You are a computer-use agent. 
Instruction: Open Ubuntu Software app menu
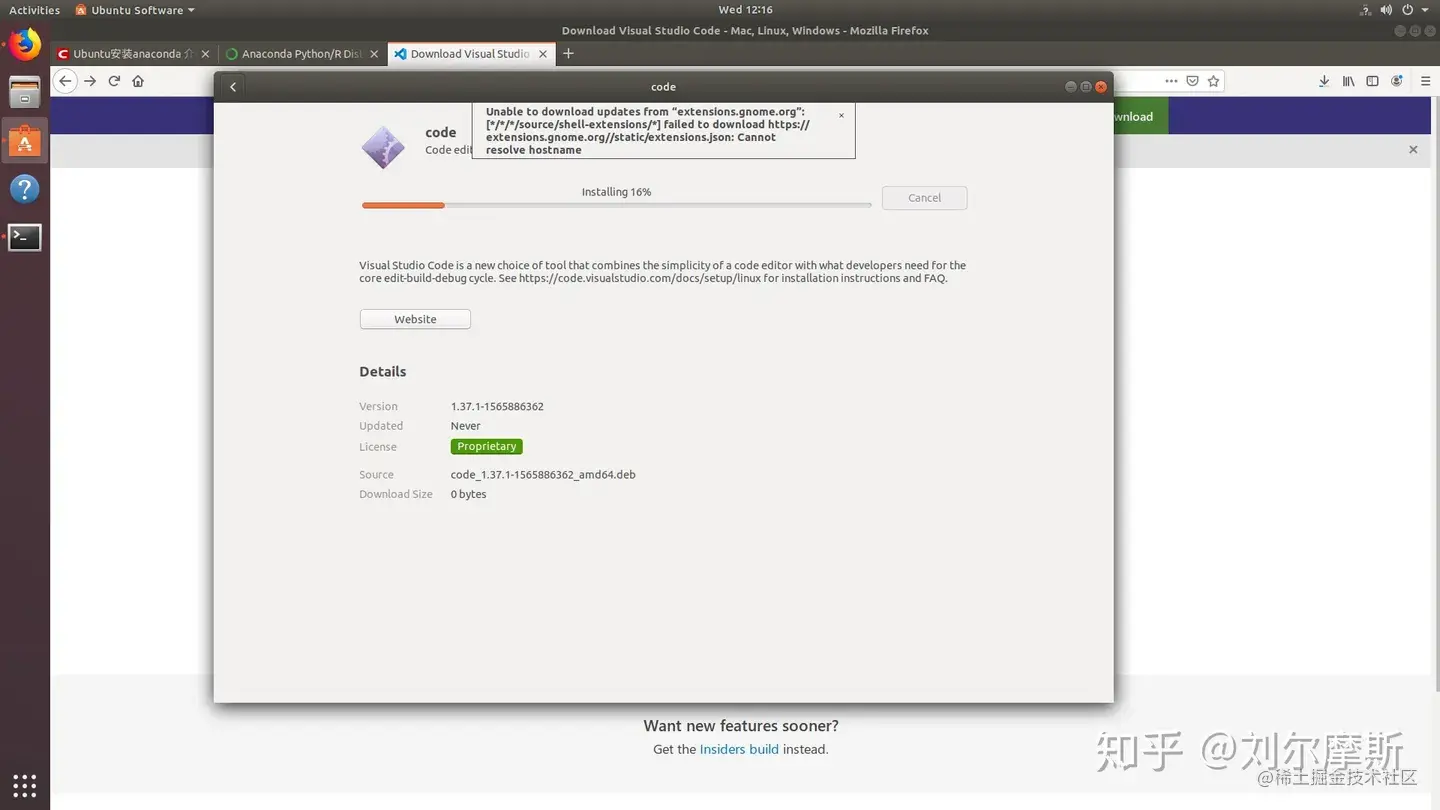(x=135, y=10)
